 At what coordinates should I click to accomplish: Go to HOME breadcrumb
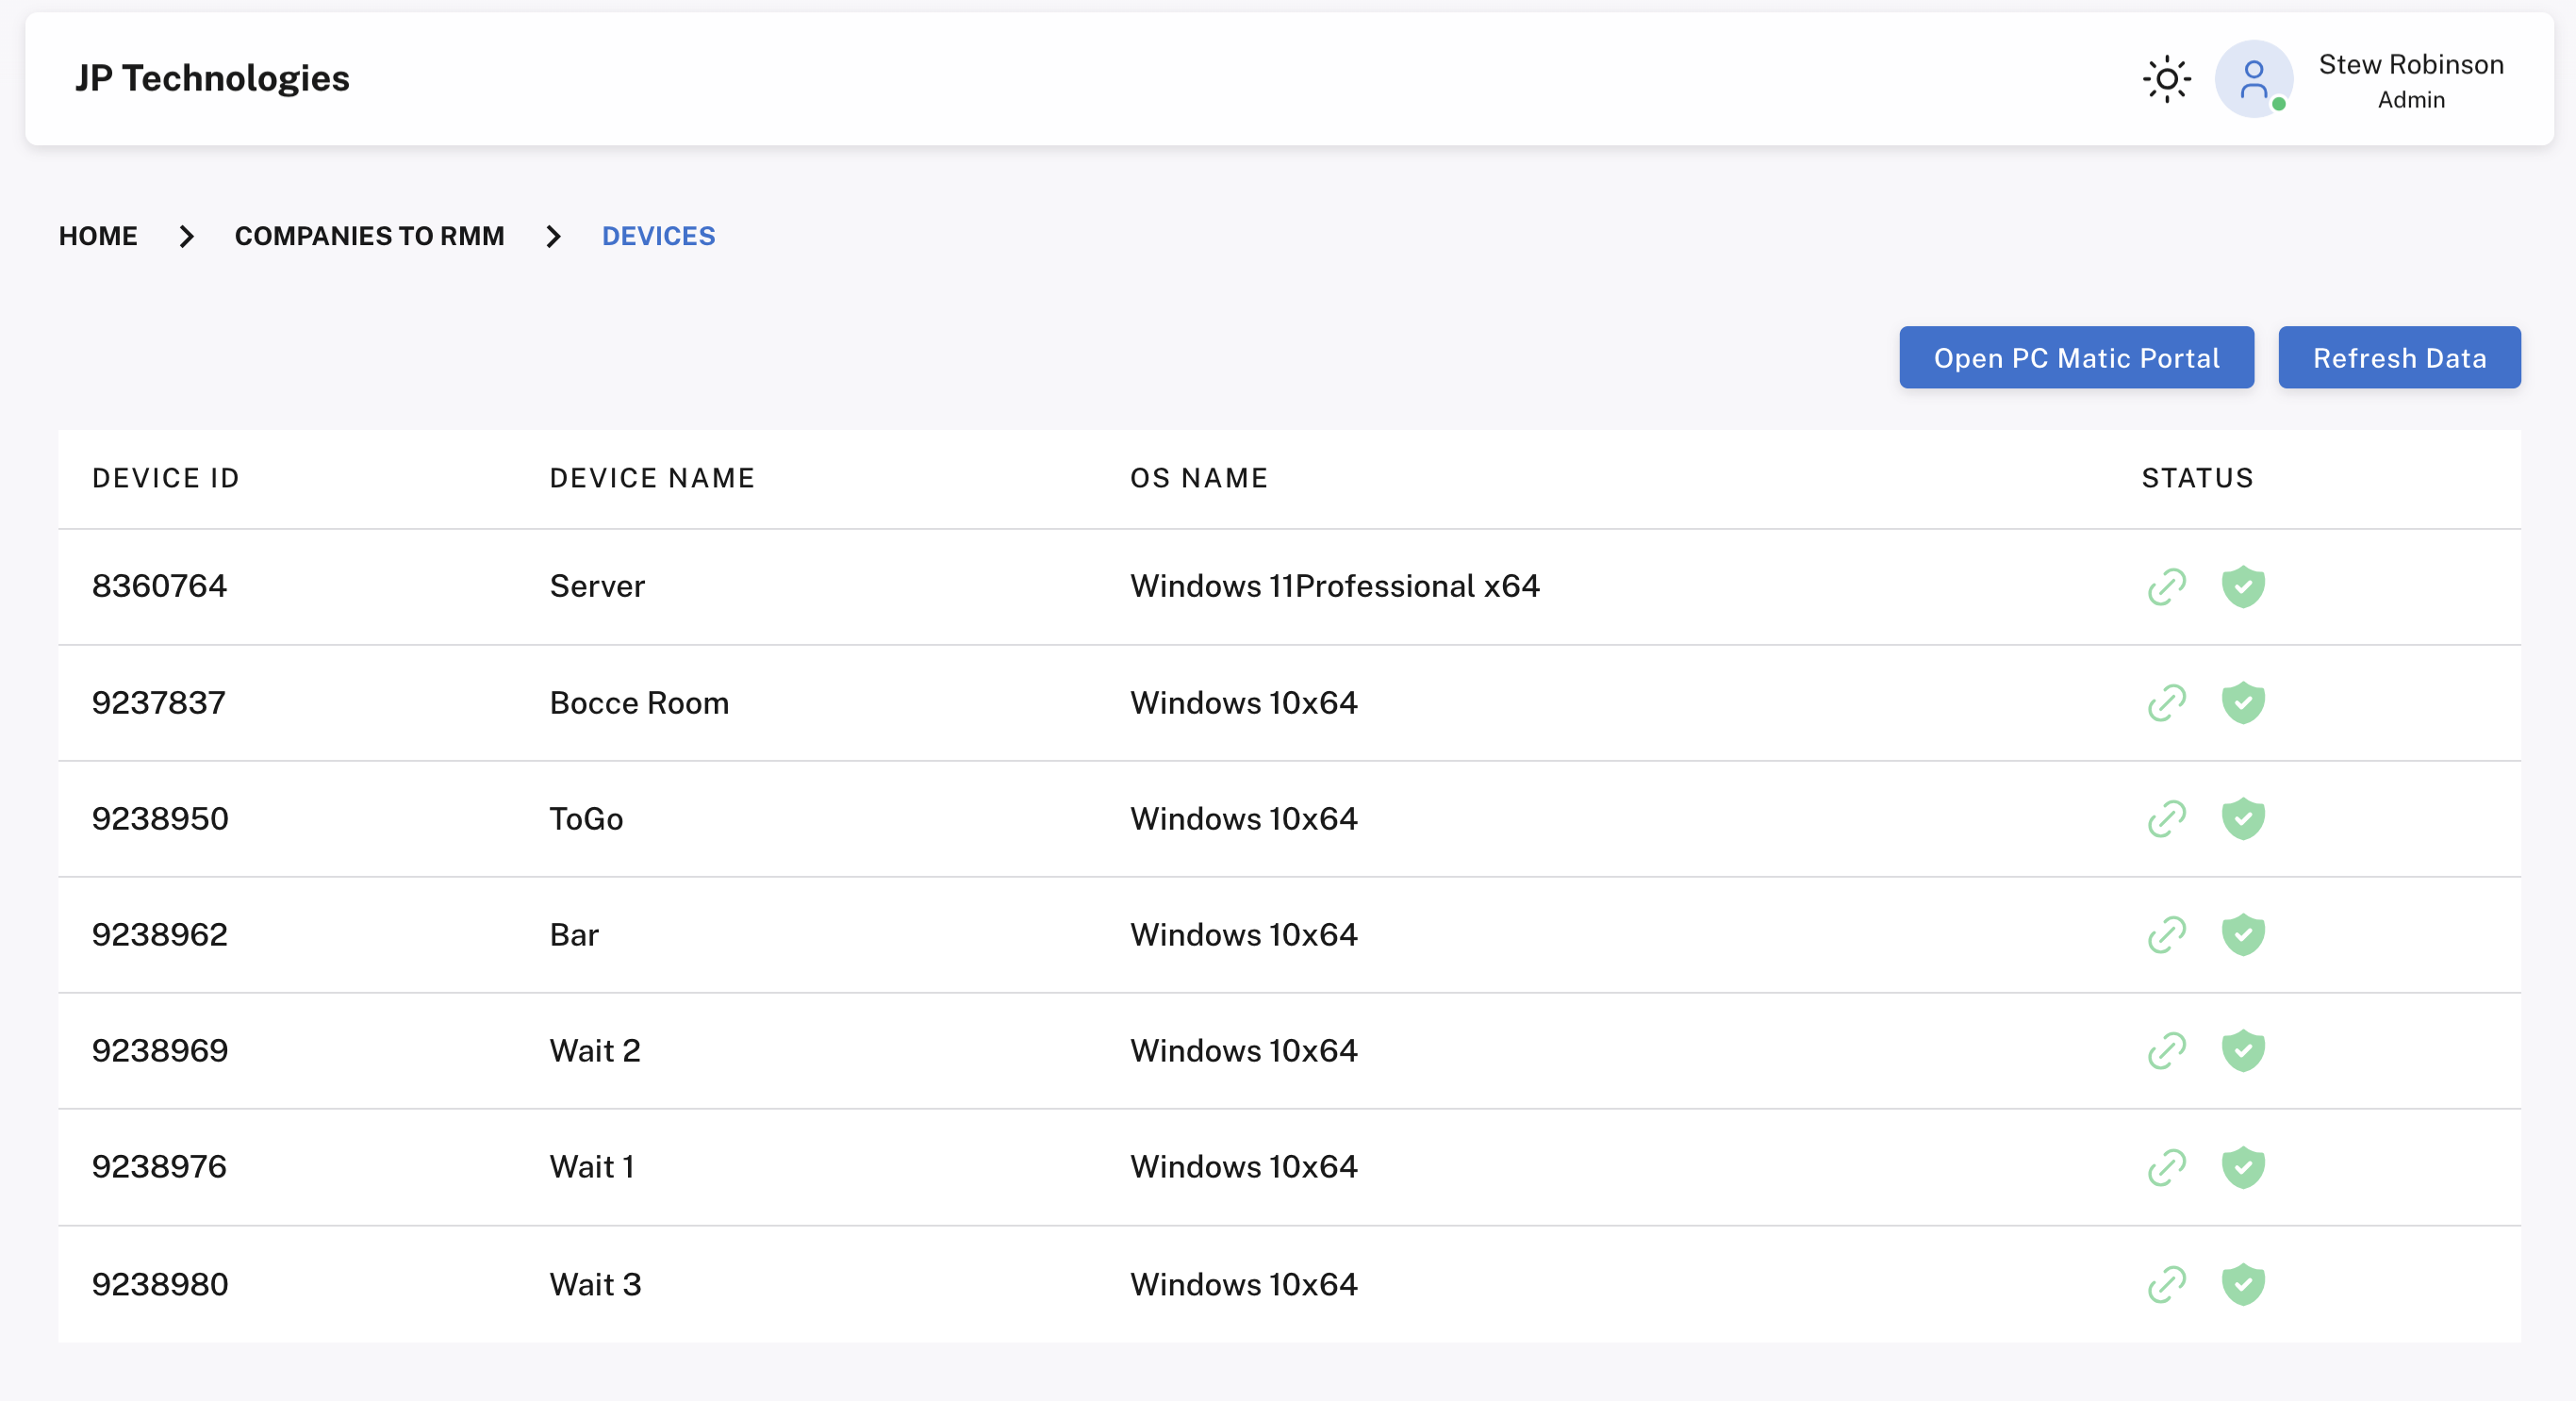[98, 236]
